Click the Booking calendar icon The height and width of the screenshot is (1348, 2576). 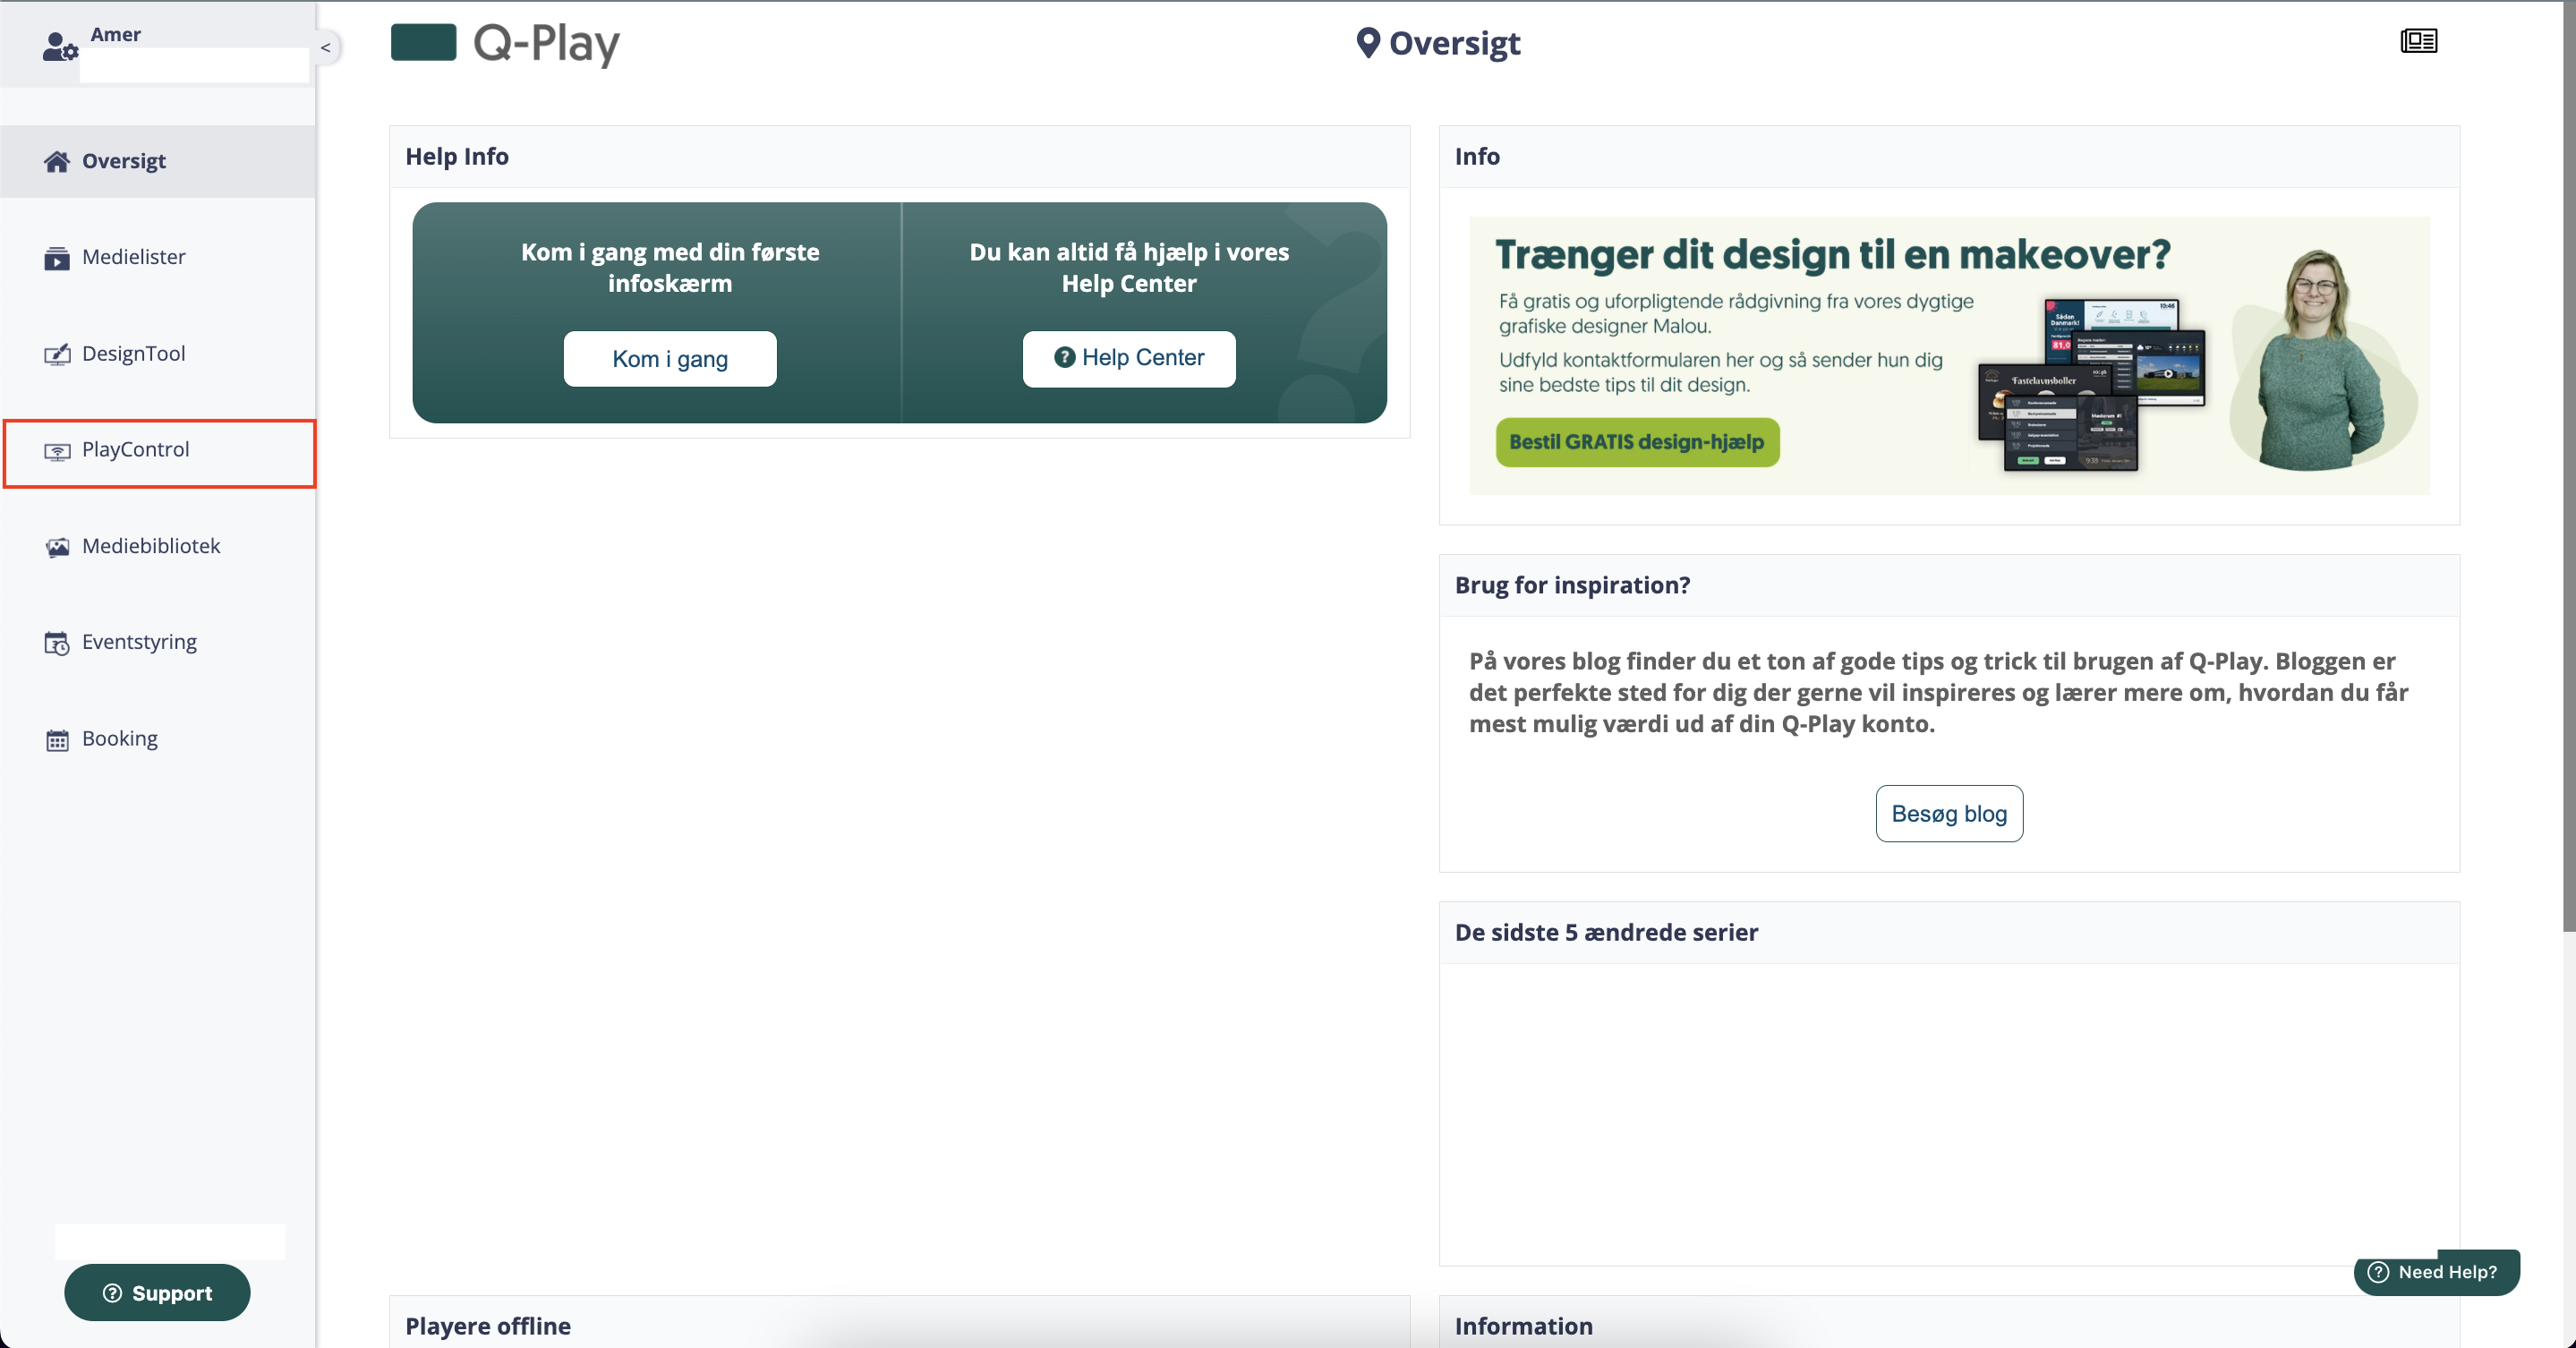click(57, 740)
